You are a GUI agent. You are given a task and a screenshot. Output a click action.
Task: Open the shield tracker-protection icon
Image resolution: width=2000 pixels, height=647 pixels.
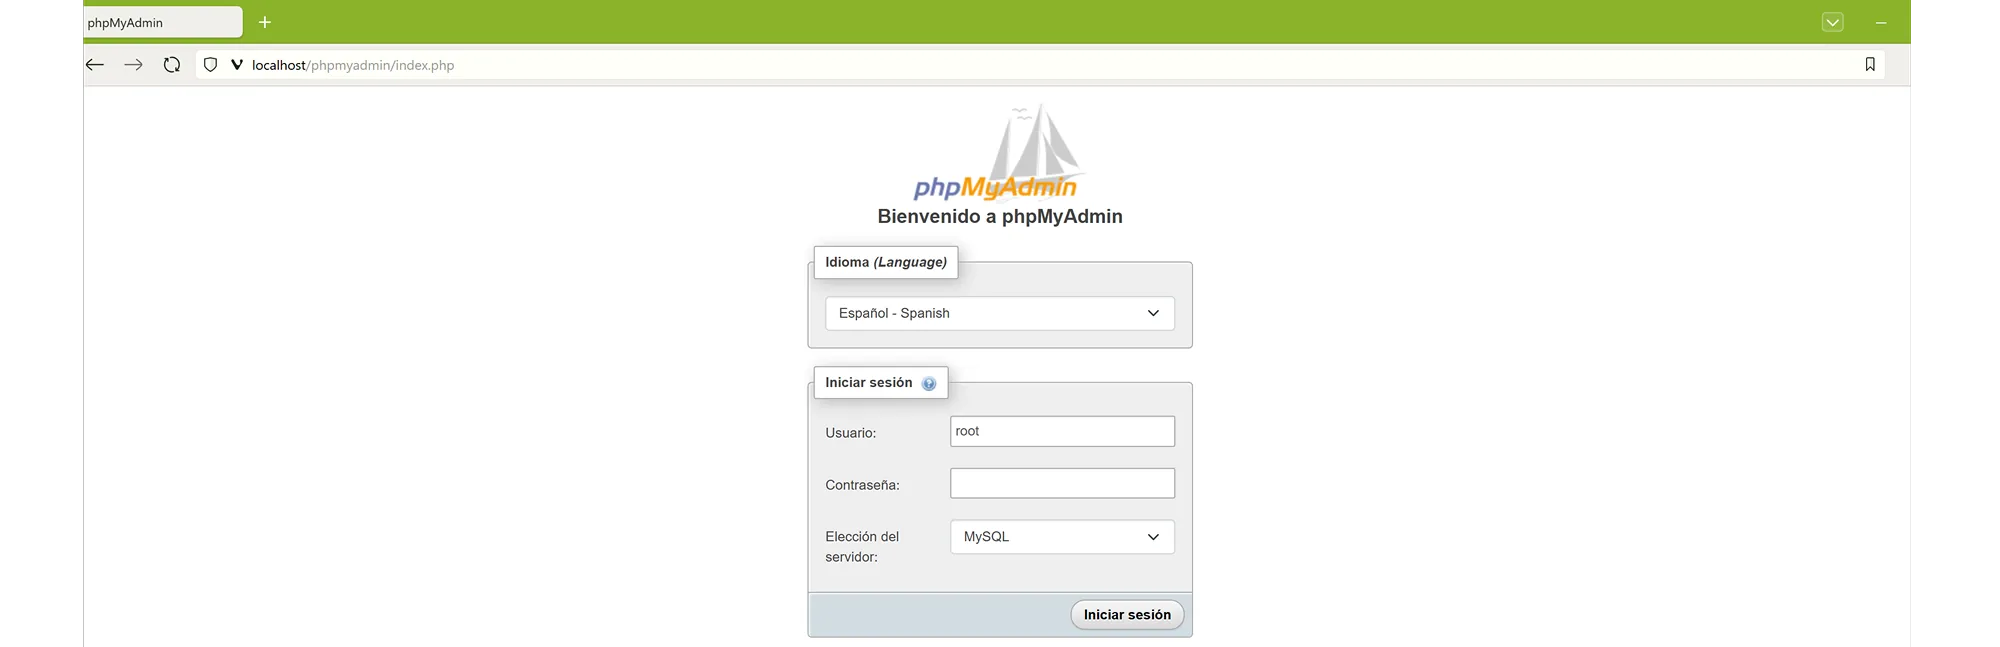[210, 65]
